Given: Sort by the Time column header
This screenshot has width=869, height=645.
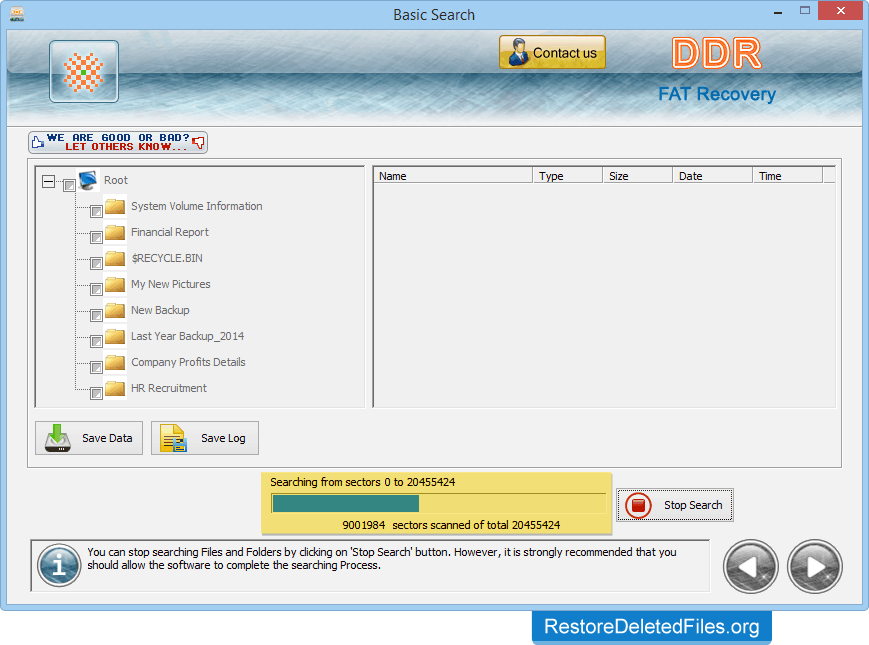Looking at the screenshot, I should (788, 176).
